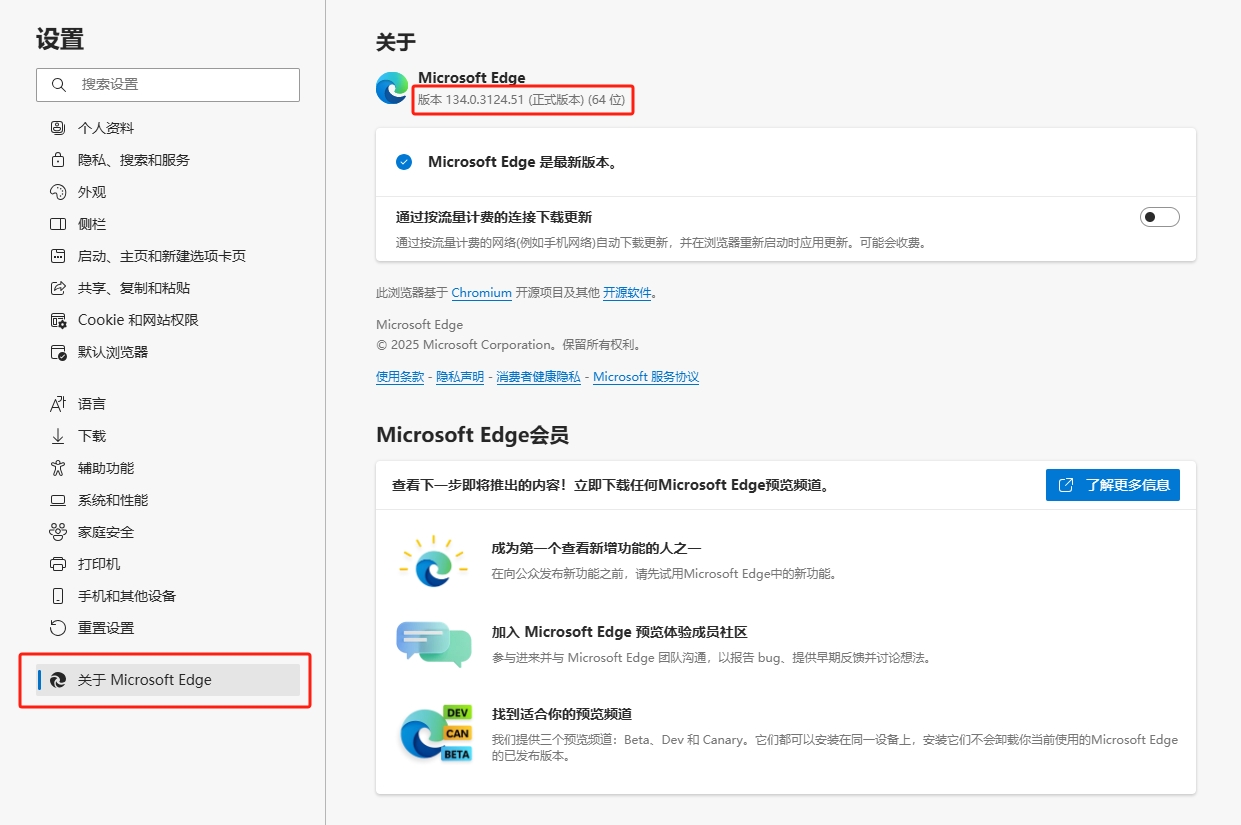Click the blue checkmark up-to-date icon
The width and height of the screenshot is (1241, 825).
[x=404, y=162]
